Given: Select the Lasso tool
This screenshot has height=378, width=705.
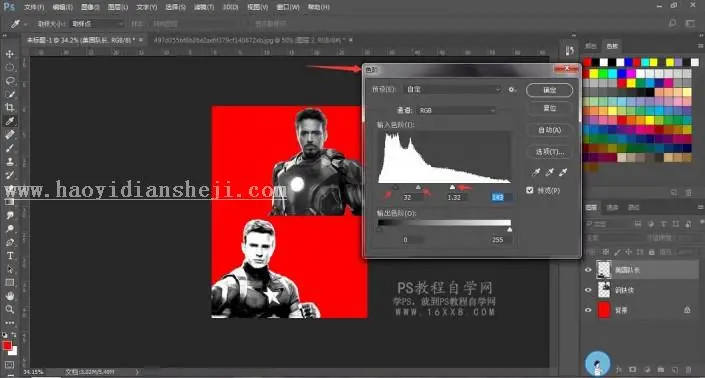Looking at the screenshot, I should click(x=9, y=81).
